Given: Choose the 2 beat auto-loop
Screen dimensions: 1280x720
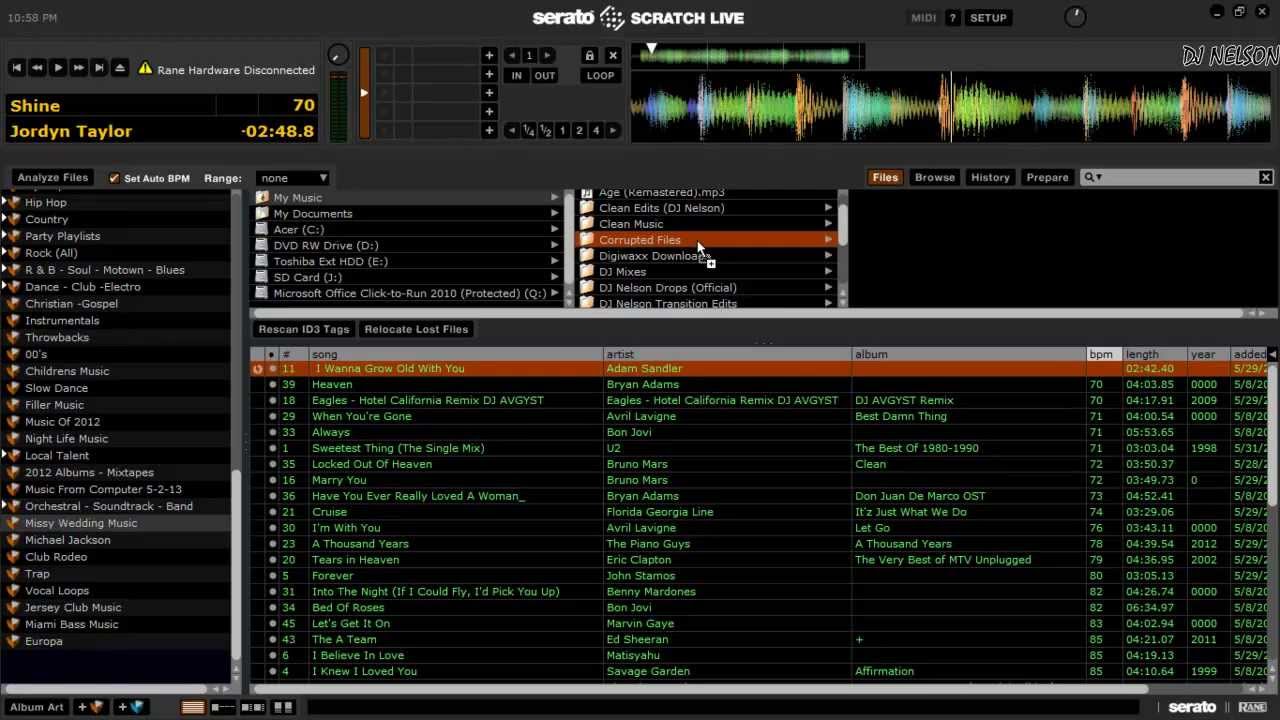Looking at the screenshot, I should [579, 131].
